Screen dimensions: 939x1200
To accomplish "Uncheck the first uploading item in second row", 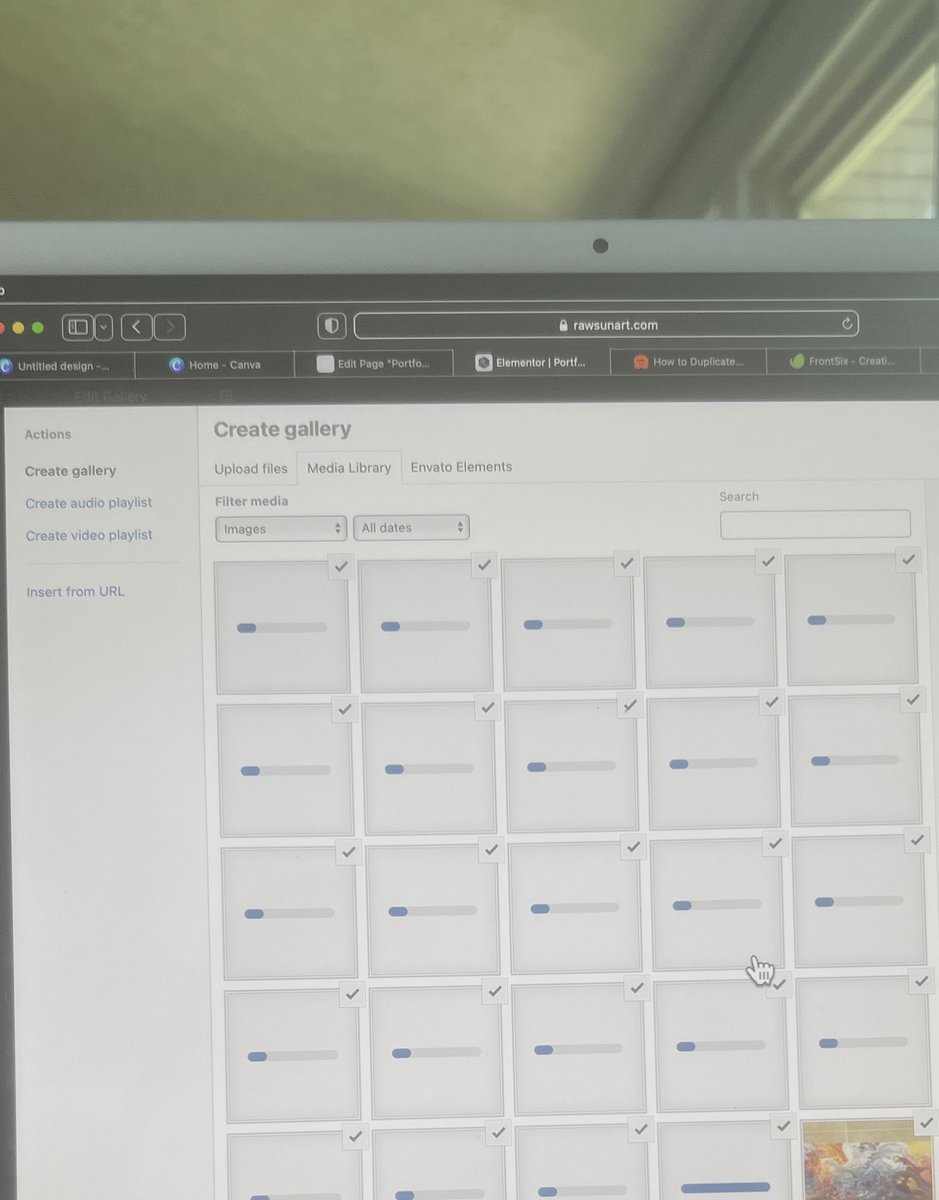I will coord(345,709).
